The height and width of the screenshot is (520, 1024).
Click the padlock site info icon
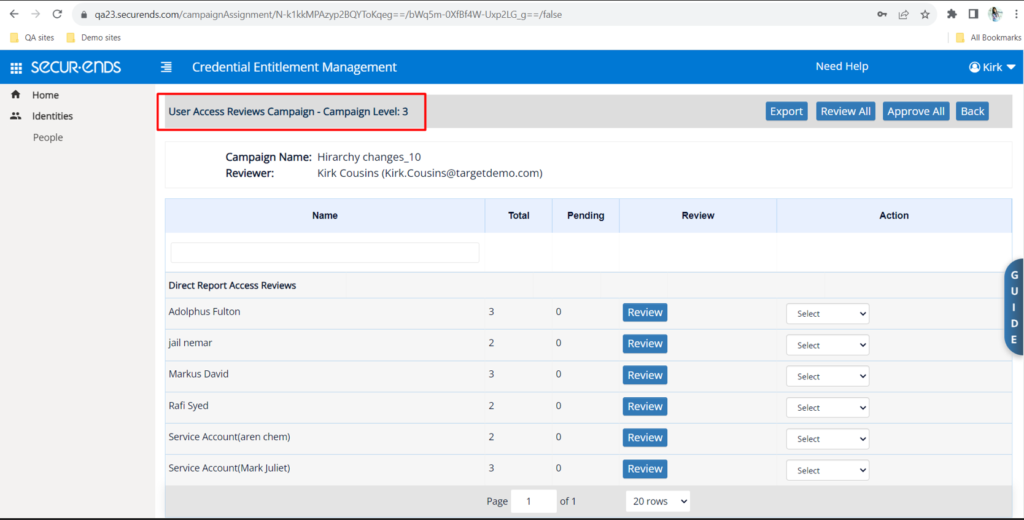click(84, 14)
